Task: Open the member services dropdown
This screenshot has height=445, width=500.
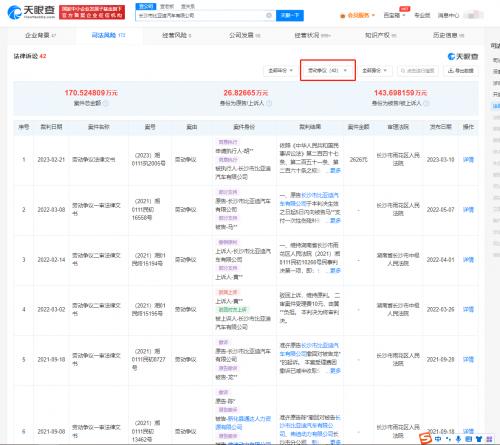Action: [x=357, y=15]
